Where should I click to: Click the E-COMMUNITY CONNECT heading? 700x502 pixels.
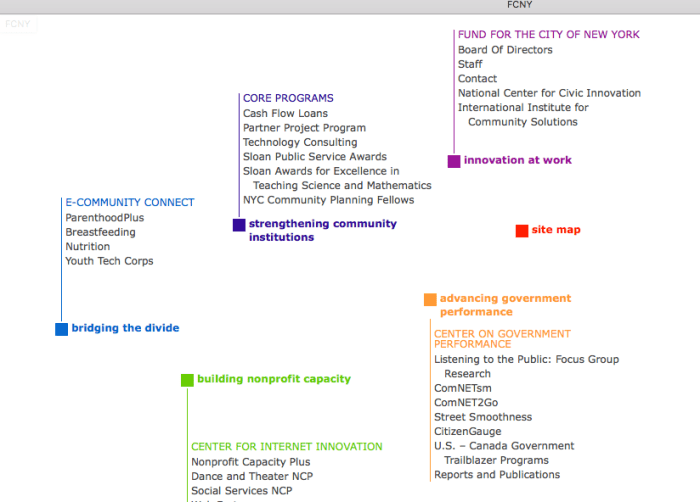pos(130,203)
